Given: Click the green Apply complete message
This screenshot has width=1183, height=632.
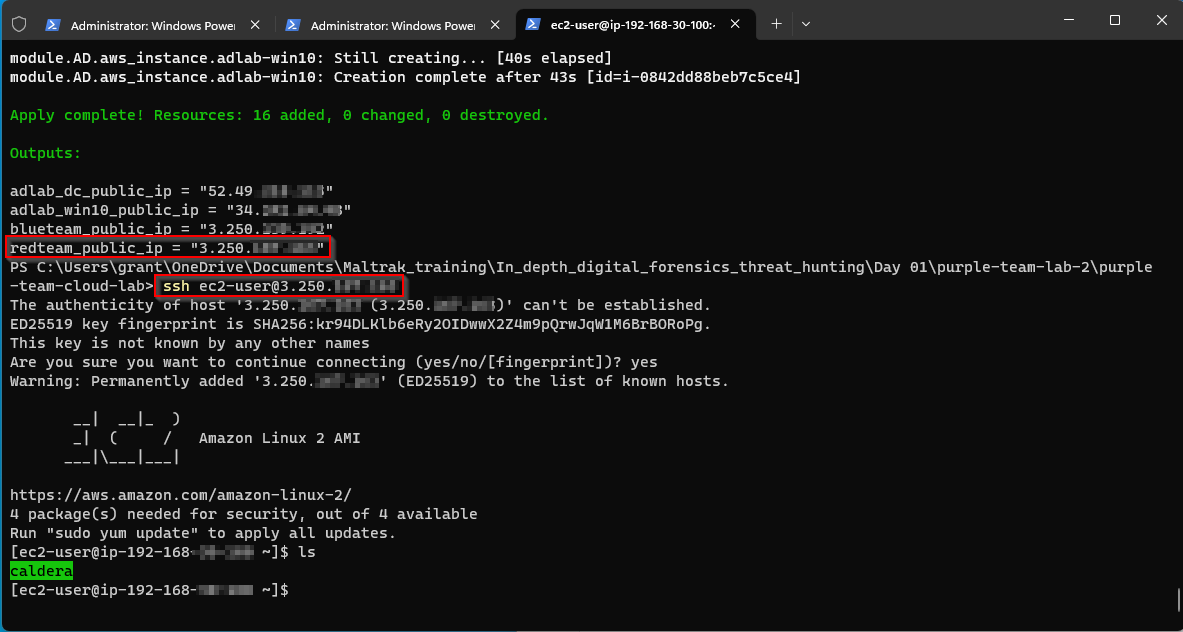Looking at the screenshot, I should [275, 114].
